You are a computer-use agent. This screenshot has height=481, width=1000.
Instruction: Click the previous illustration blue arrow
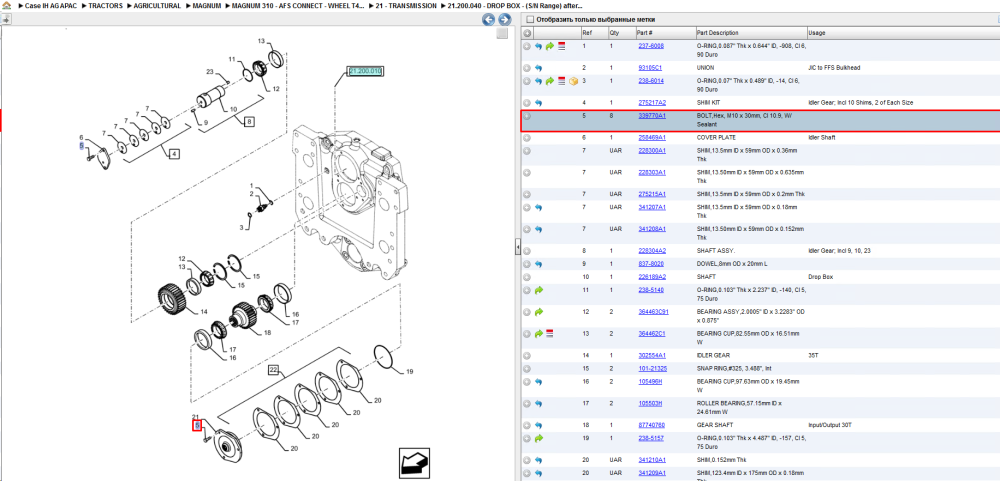[489, 20]
